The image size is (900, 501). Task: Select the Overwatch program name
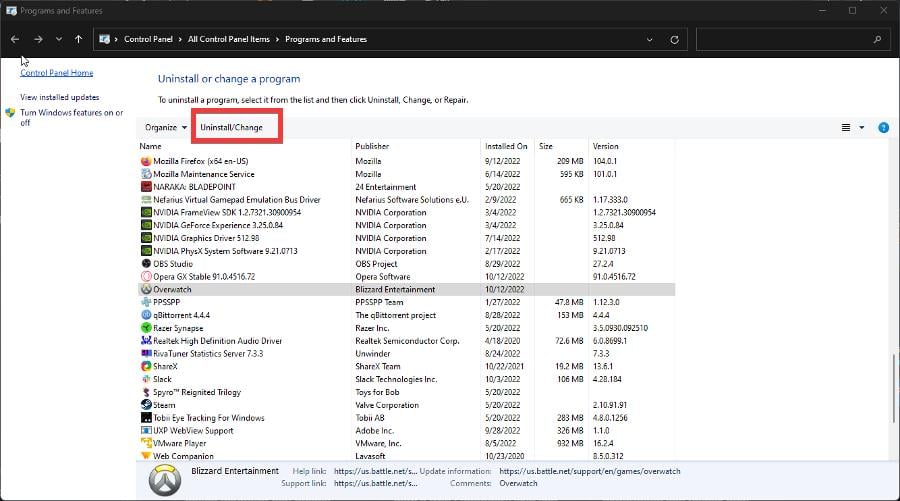tap(172, 289)
